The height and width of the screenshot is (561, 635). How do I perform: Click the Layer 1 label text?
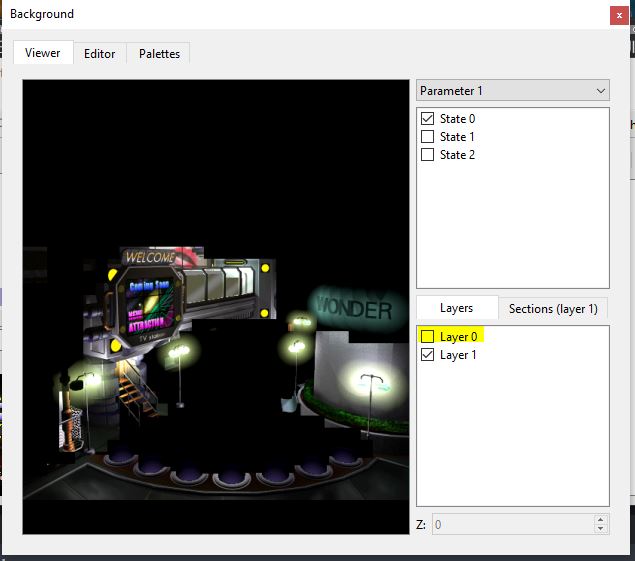(458, 355)
